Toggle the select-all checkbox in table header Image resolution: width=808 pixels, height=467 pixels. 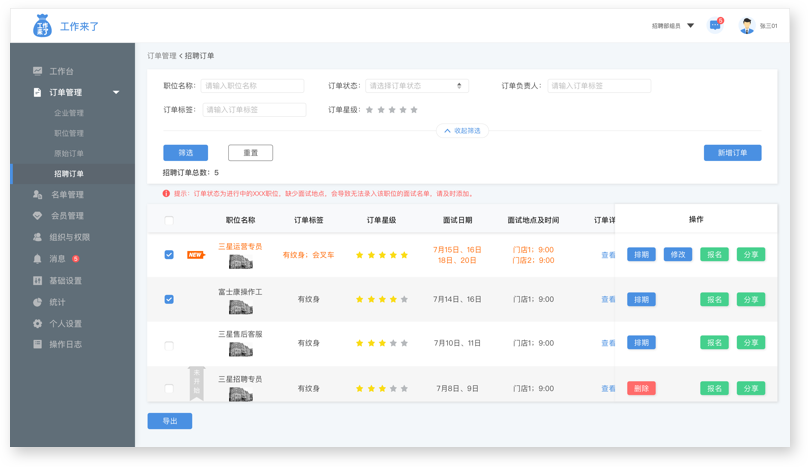click(169, 221)
